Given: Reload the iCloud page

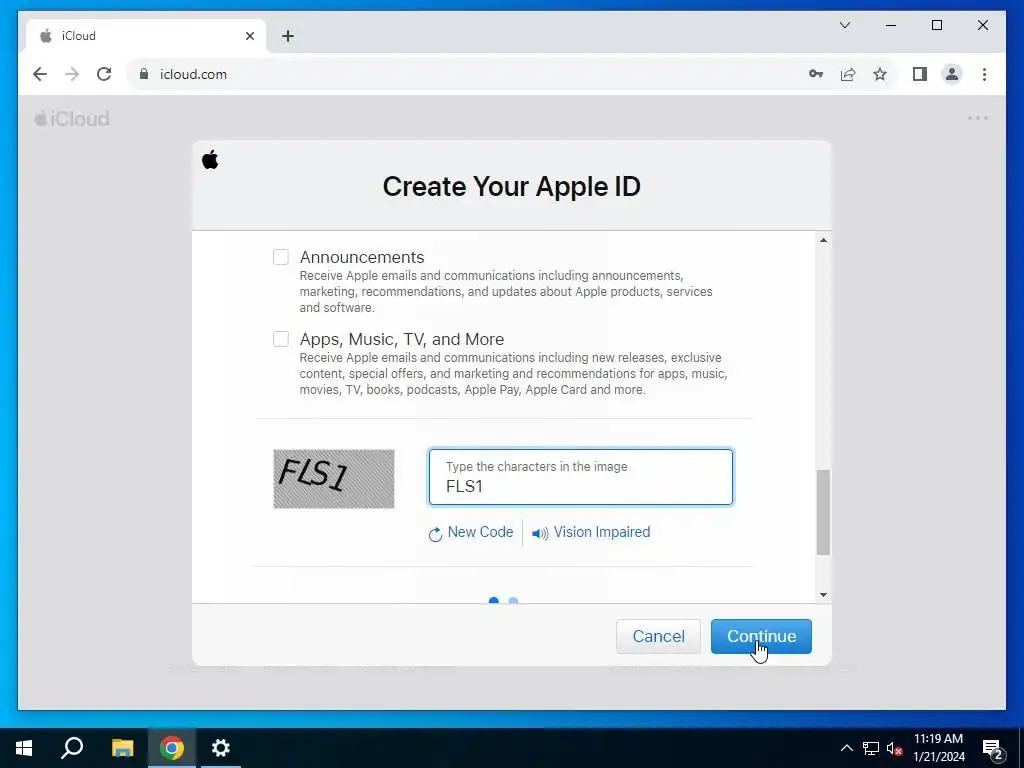Looking at the screenshot, I should pos(104,74).
